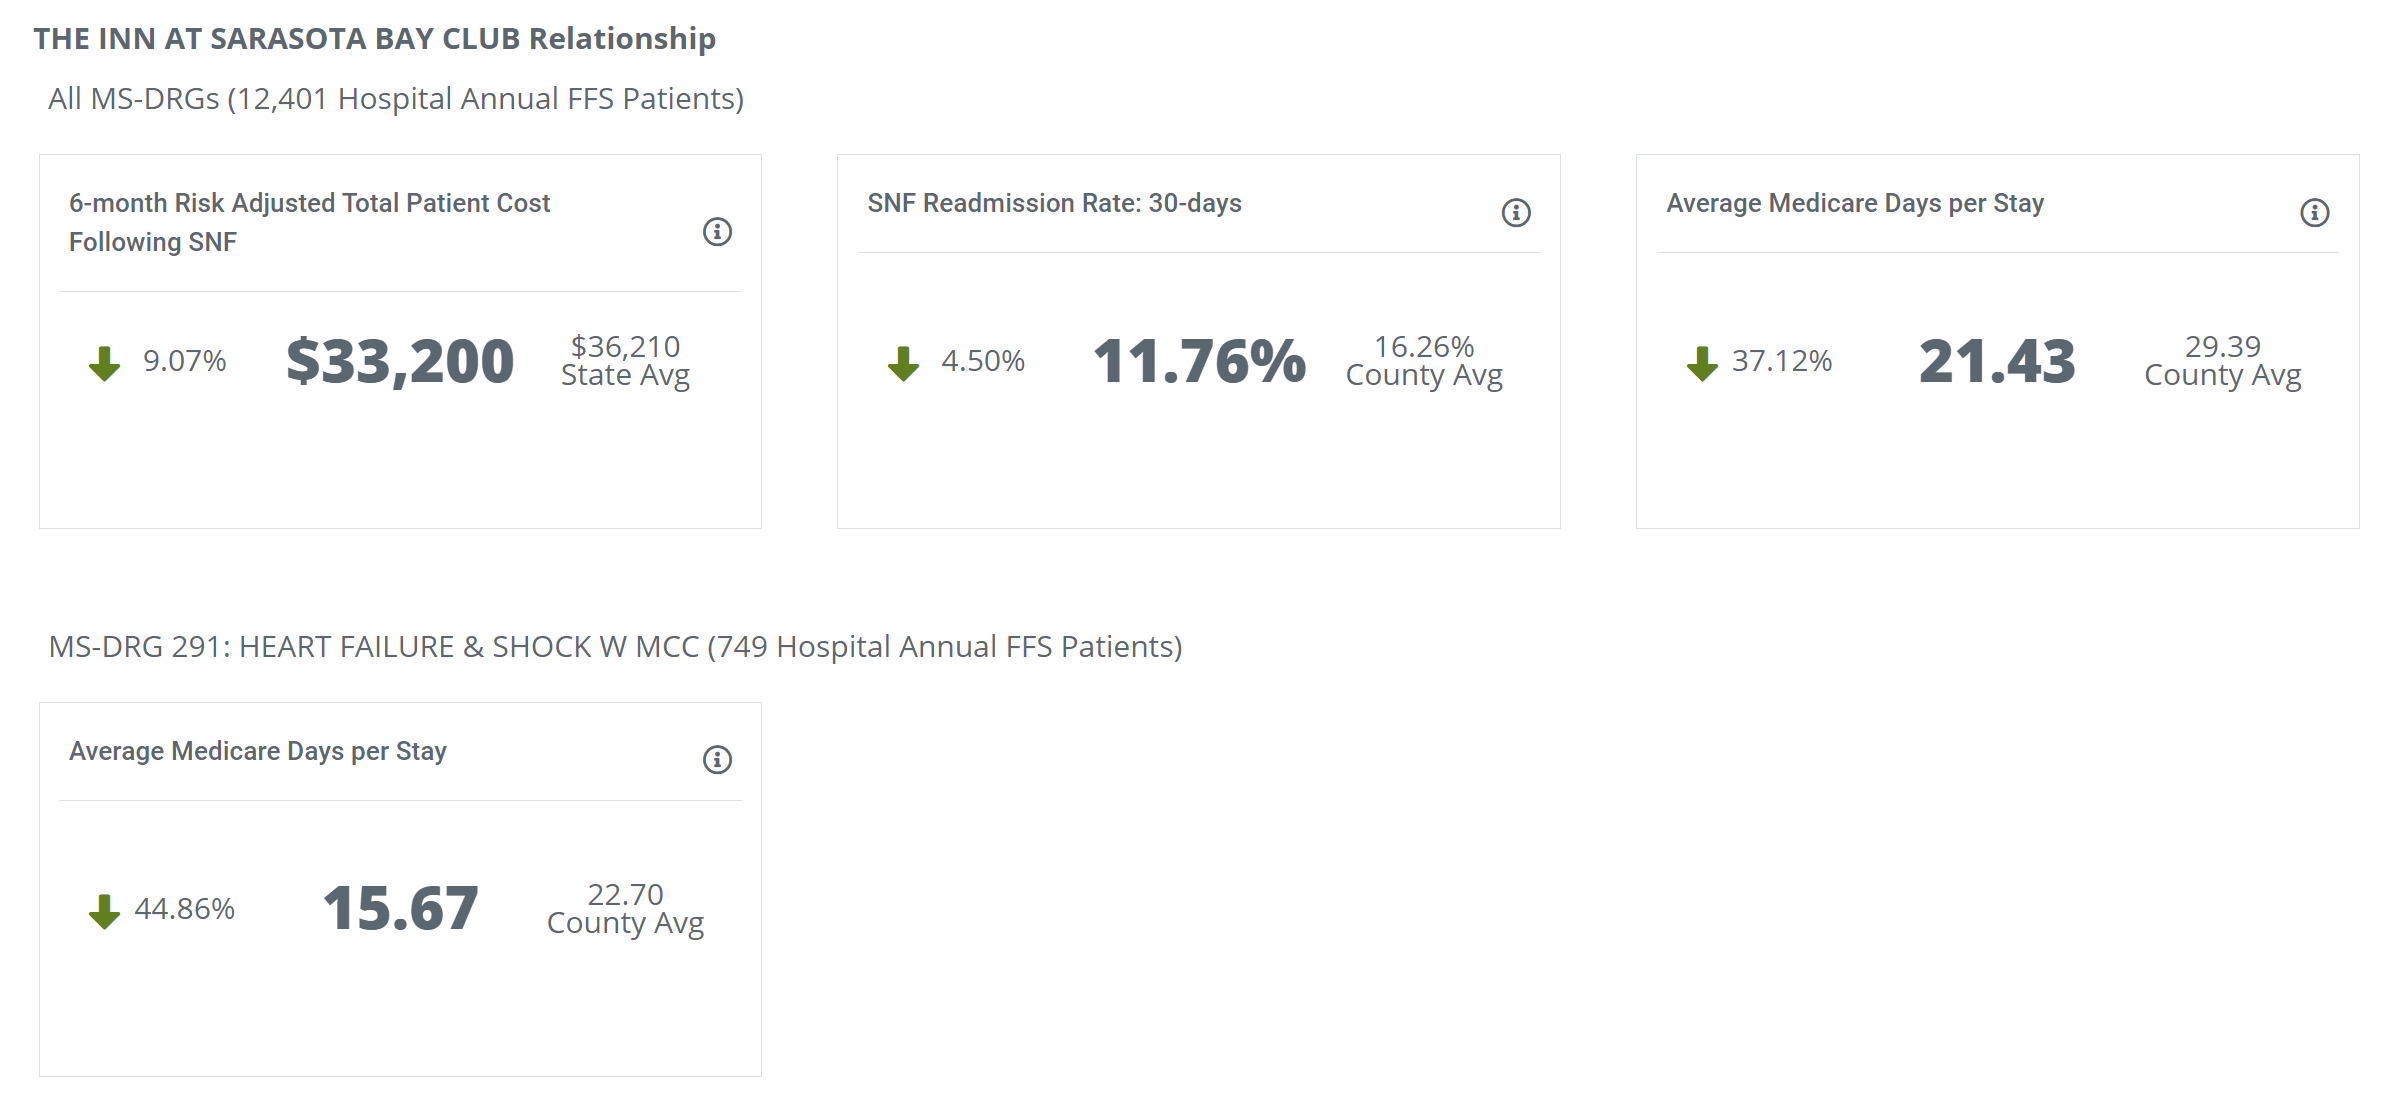This screenshot has height=1098, width=2385.
Task: Select the $33,200 cost value
Action: tap(400, 361)
